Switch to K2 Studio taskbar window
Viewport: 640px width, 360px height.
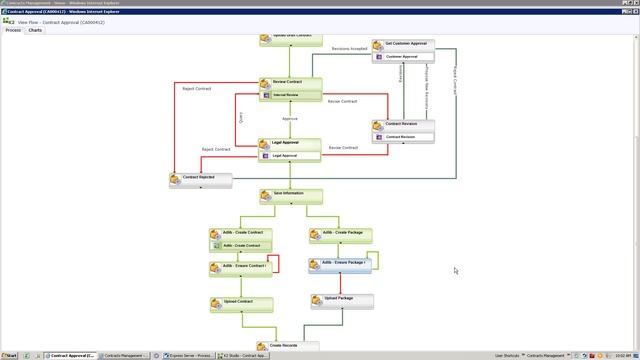243,356
